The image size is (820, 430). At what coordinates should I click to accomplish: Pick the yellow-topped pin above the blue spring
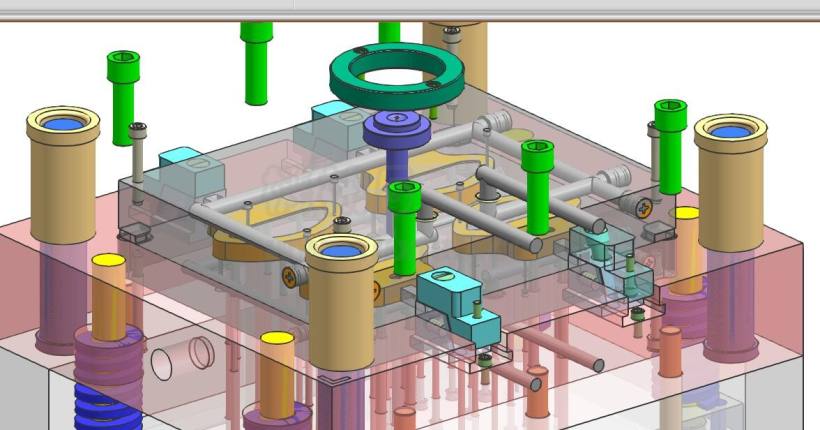click(x=109, y=297)
